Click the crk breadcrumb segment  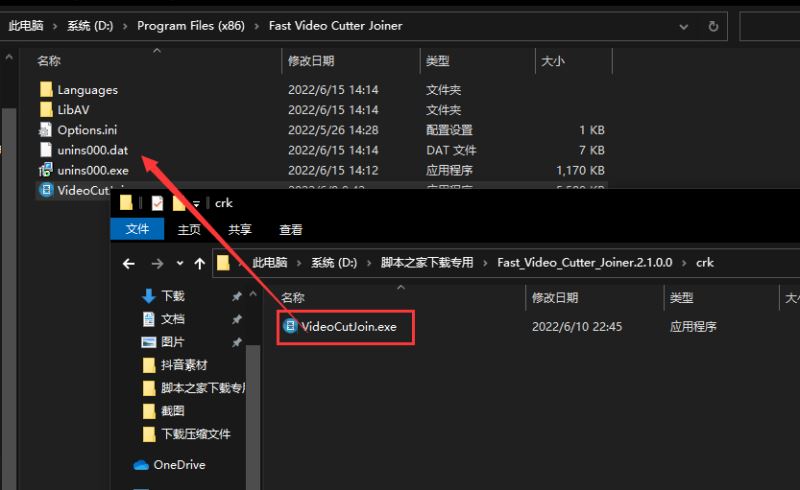(x=705, y=263)
